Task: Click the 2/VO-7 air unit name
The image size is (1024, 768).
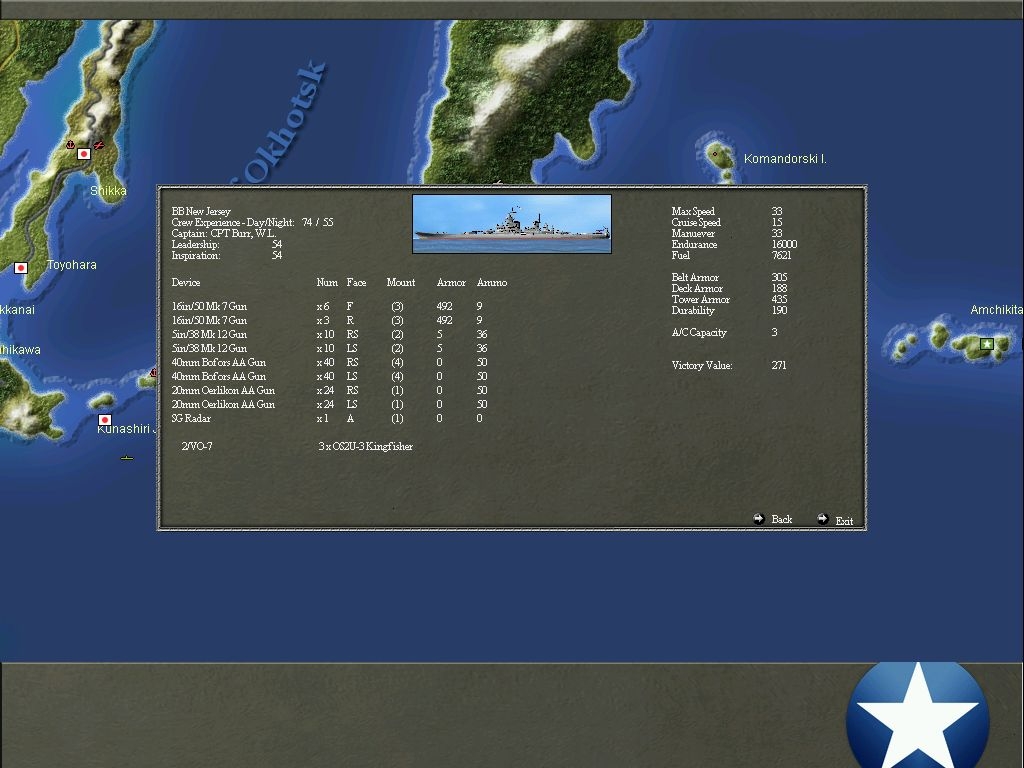Action: [197, 446]
